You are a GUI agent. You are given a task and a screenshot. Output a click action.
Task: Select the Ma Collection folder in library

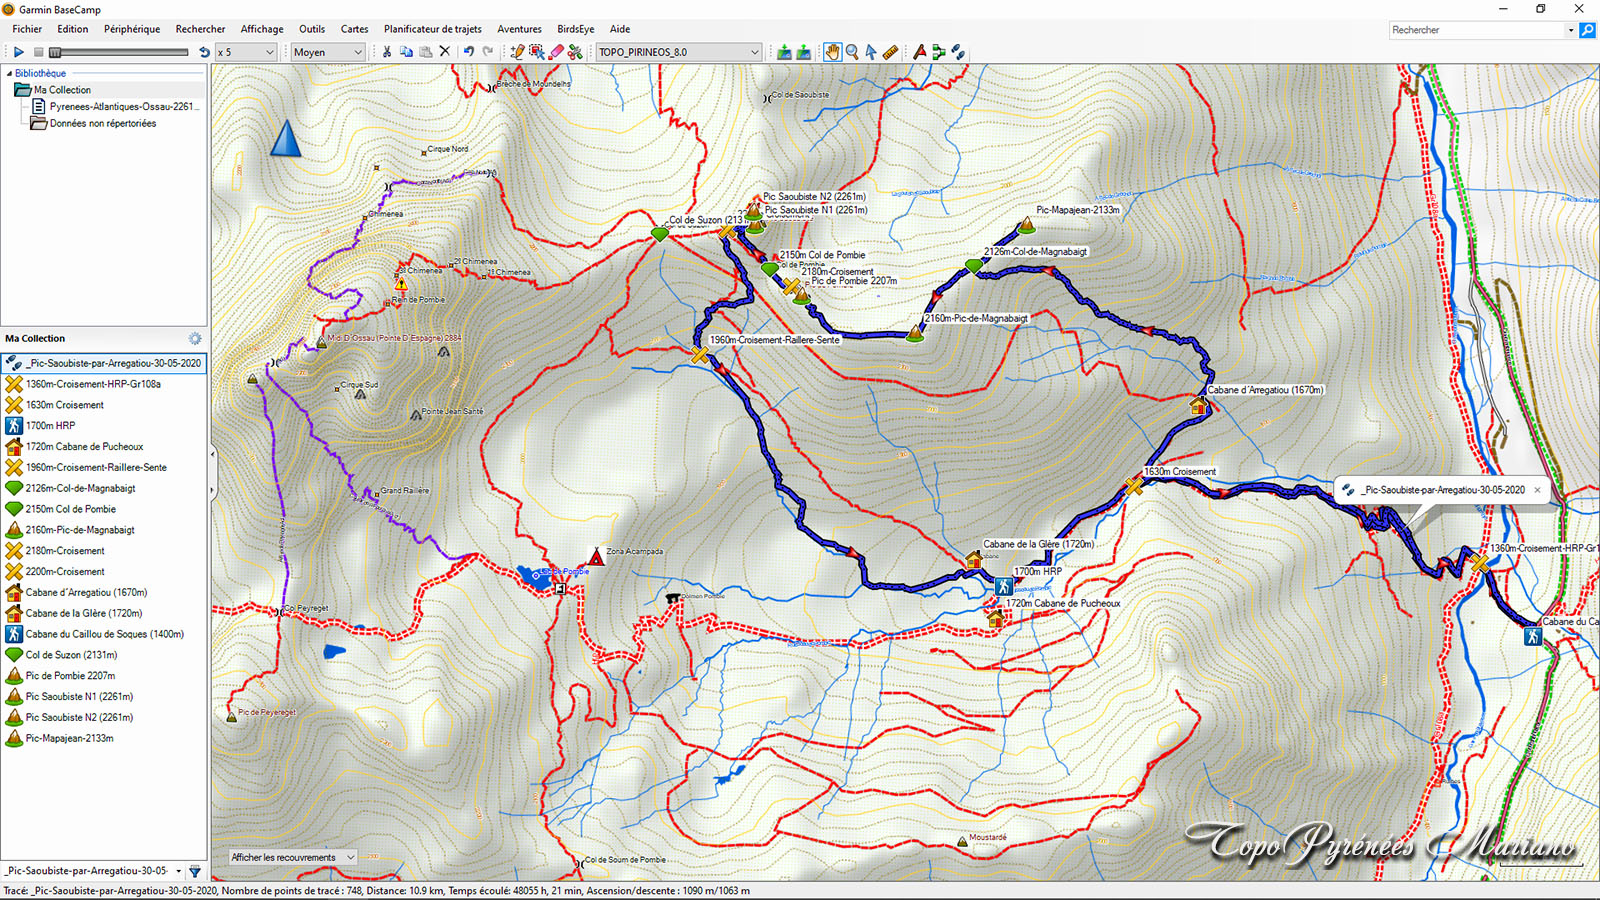(62, 90)
